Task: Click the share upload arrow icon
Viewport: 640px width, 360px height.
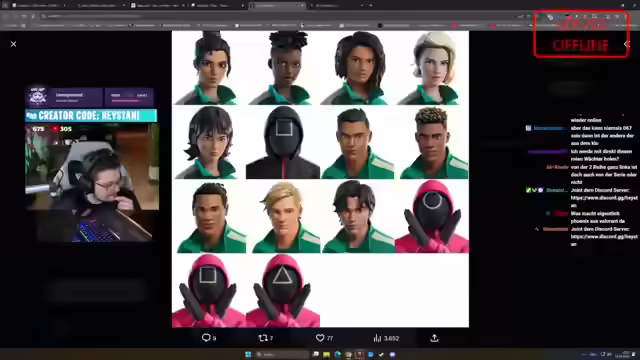Action: click(x=434, y=338)
